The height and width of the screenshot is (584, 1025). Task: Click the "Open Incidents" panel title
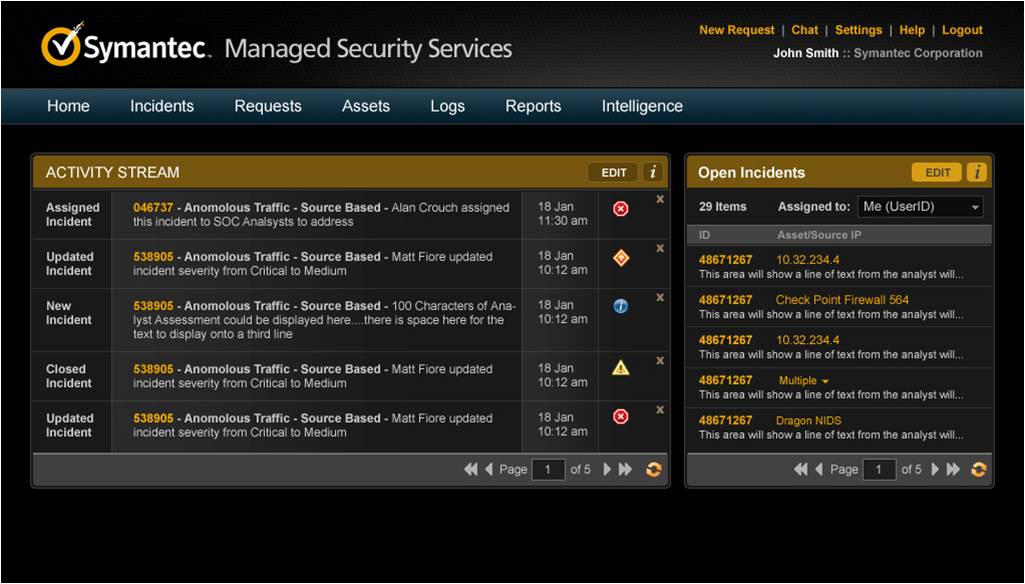coord(752,173)
